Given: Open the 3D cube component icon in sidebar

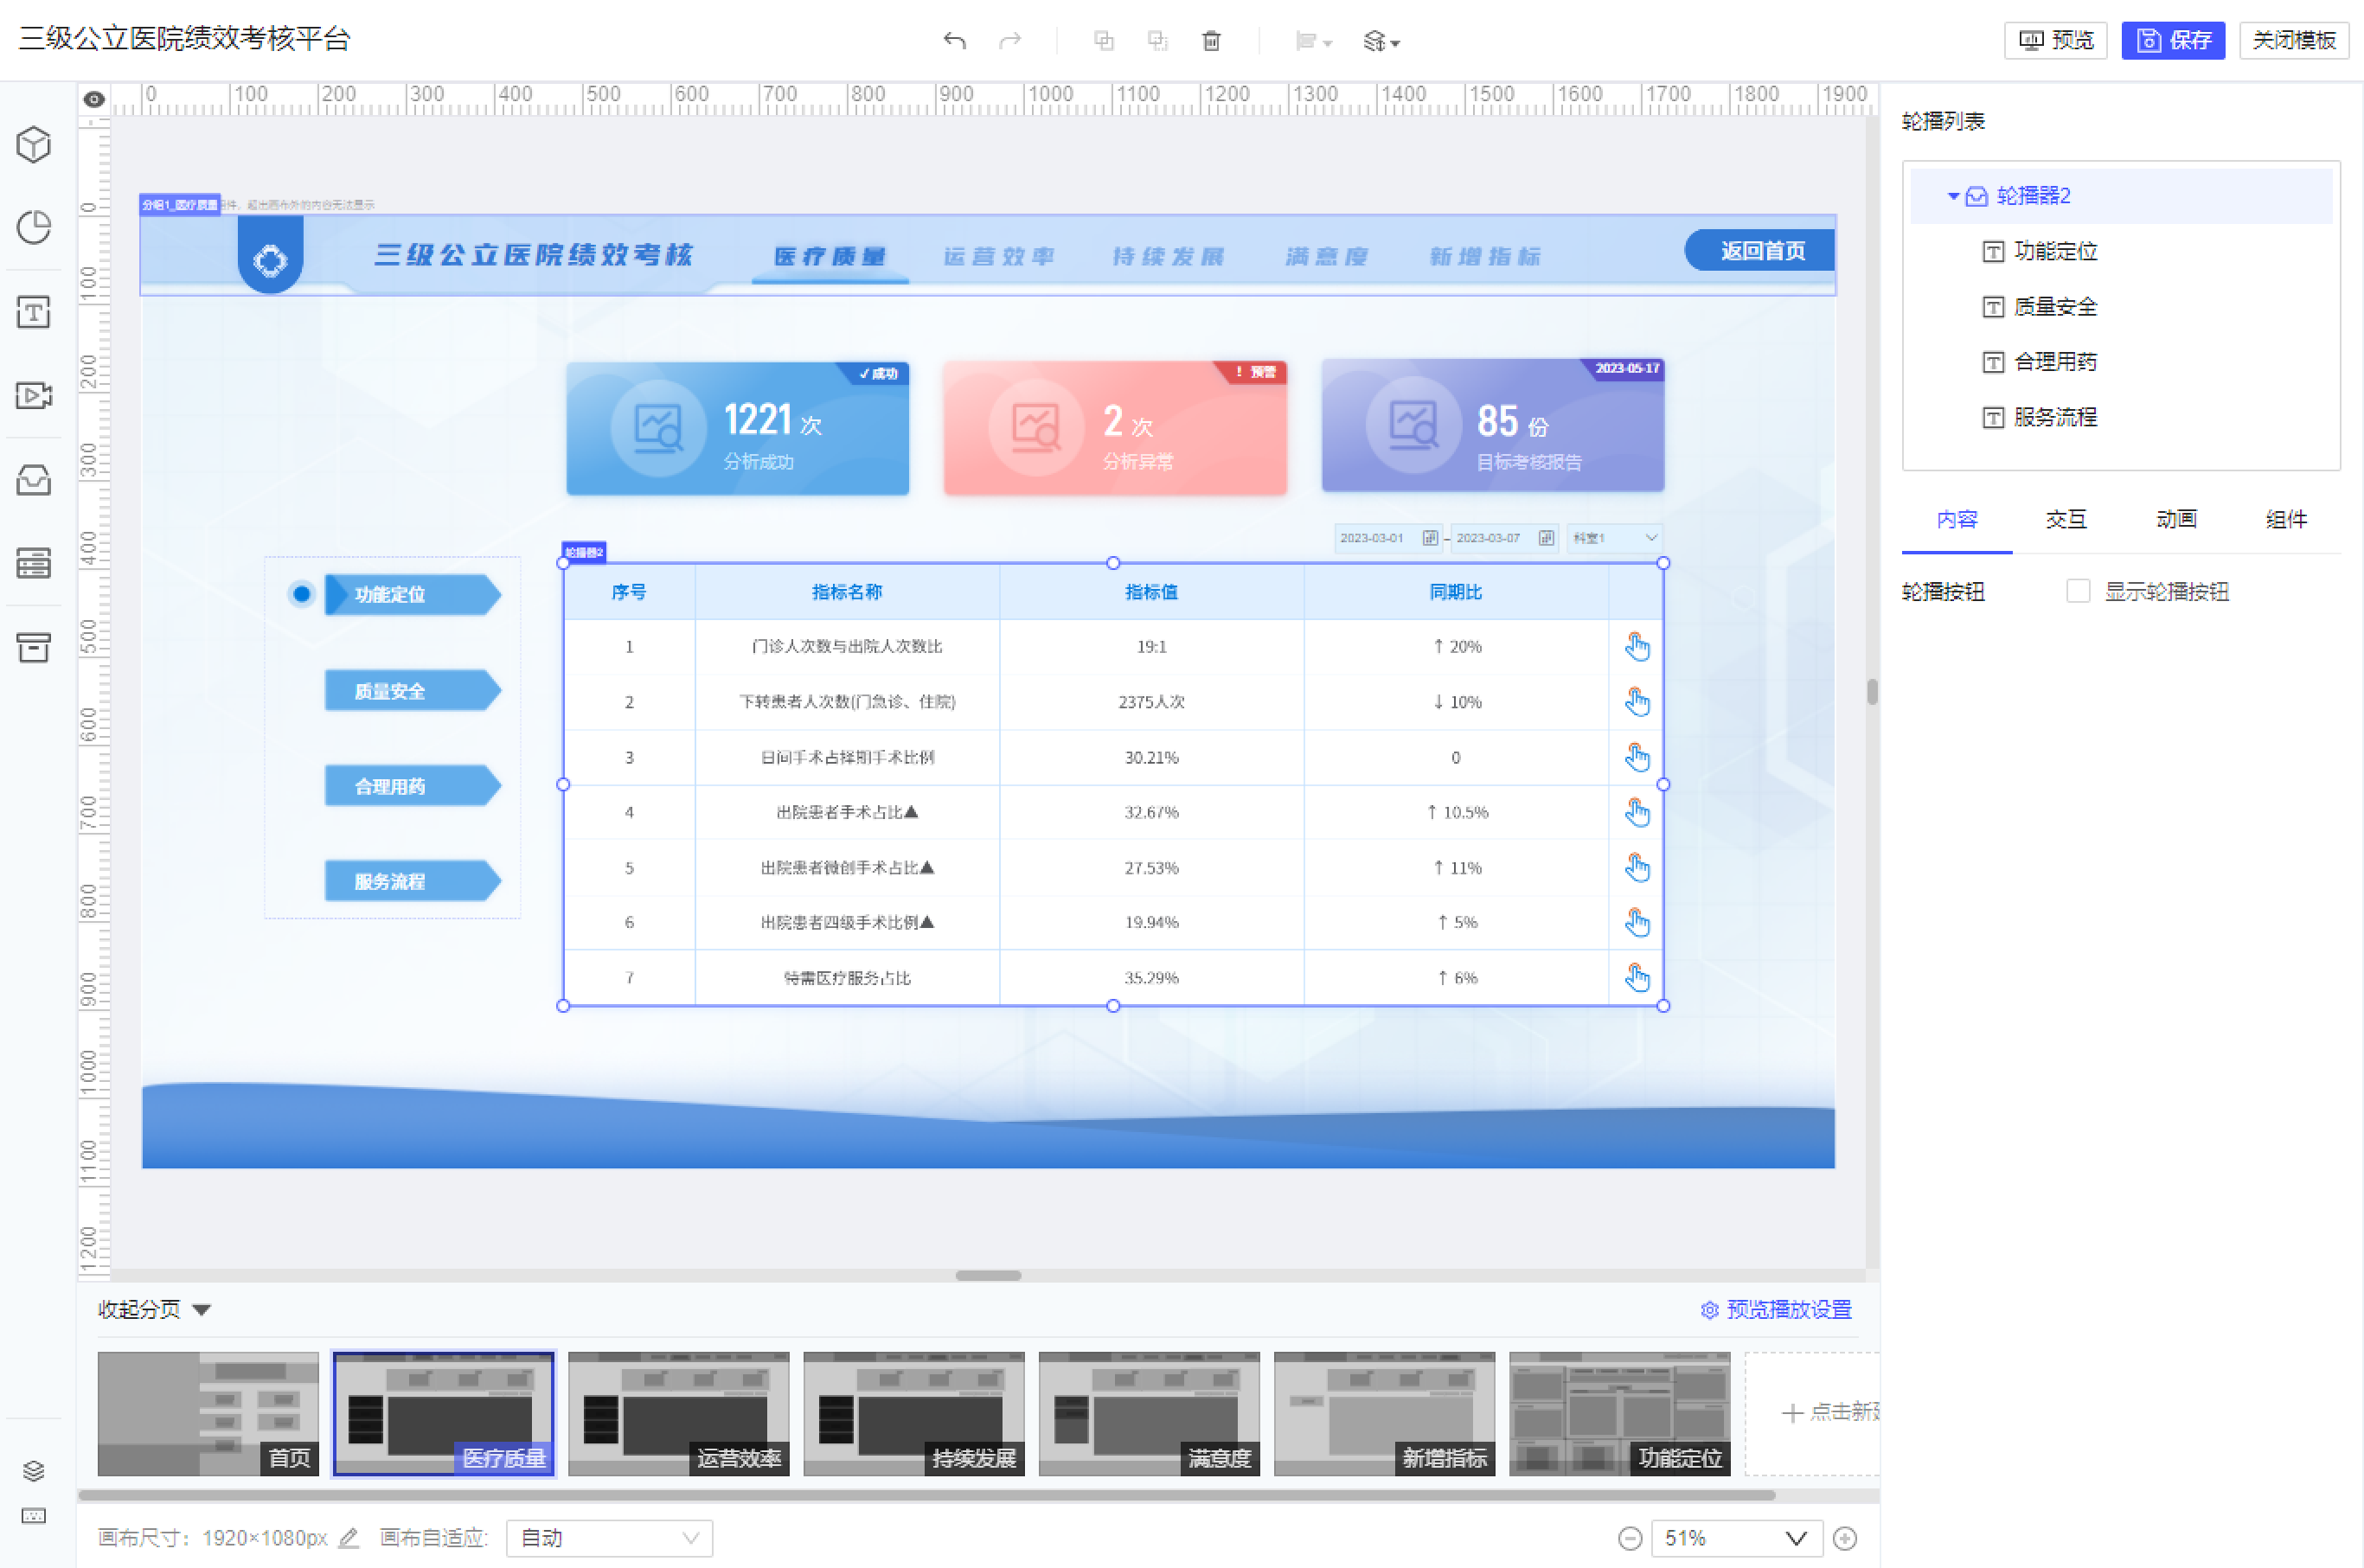Looking at the screenshot, I should [x=34, y=145].
